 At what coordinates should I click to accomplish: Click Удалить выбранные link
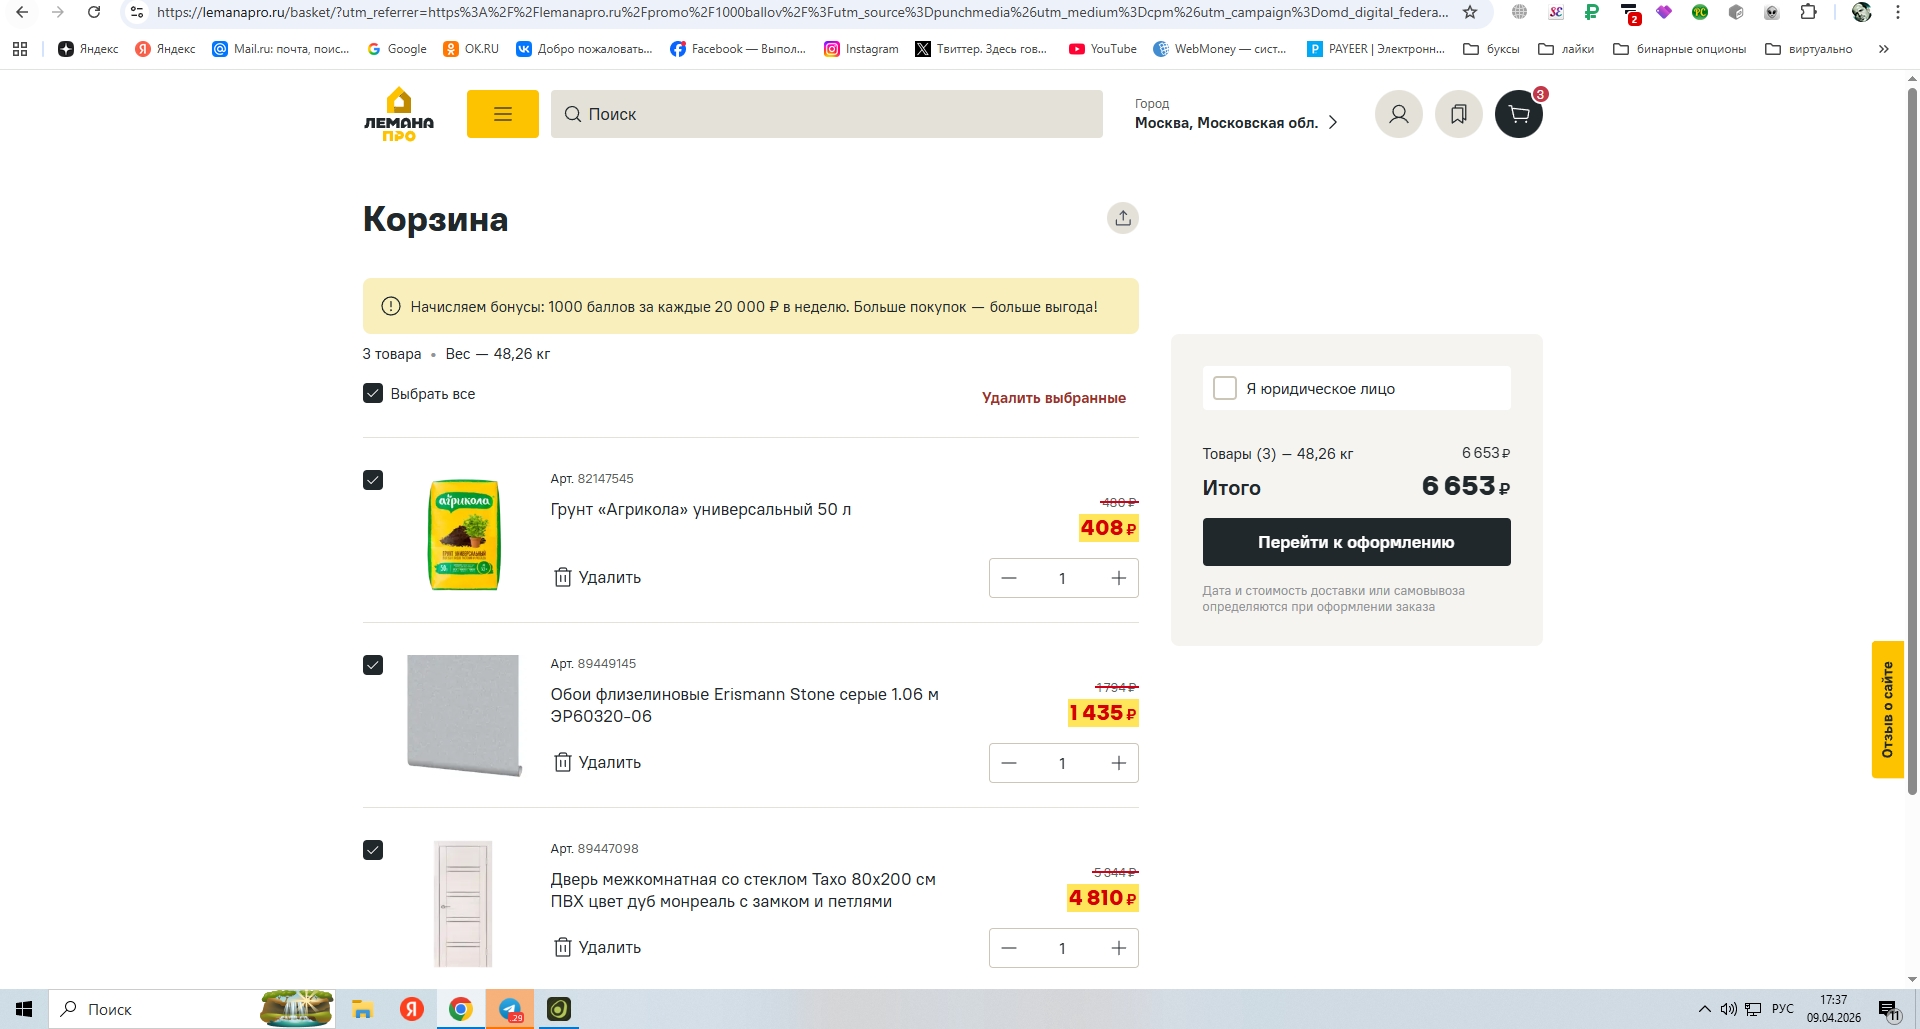[x=1054, y=398]
